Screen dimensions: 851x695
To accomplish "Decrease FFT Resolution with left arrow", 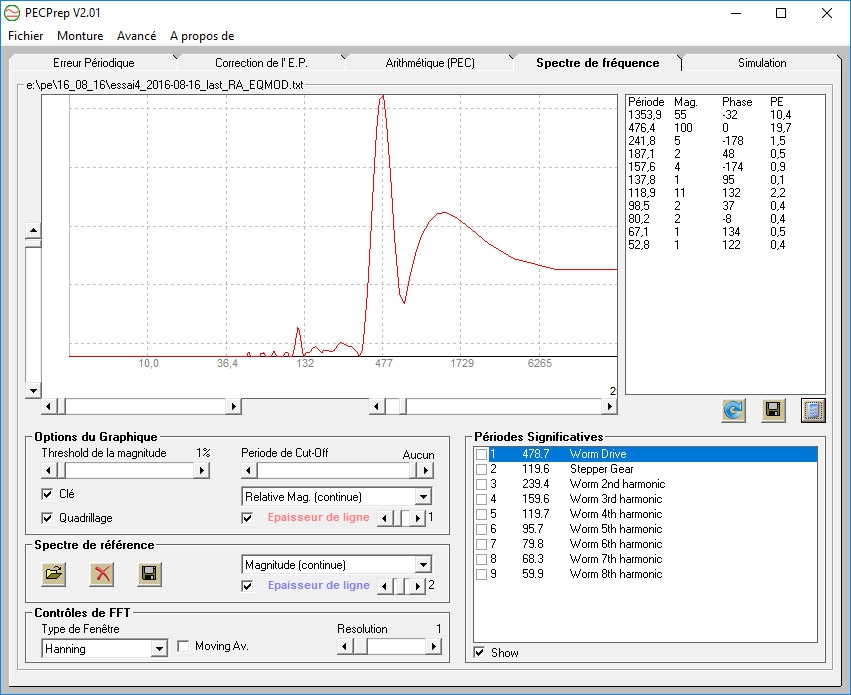I will tap(345, 646).
